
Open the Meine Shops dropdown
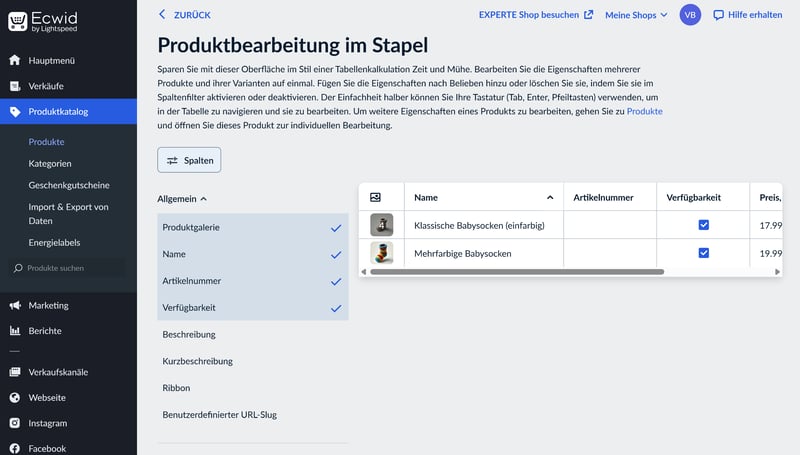click(x=638, y=15)
